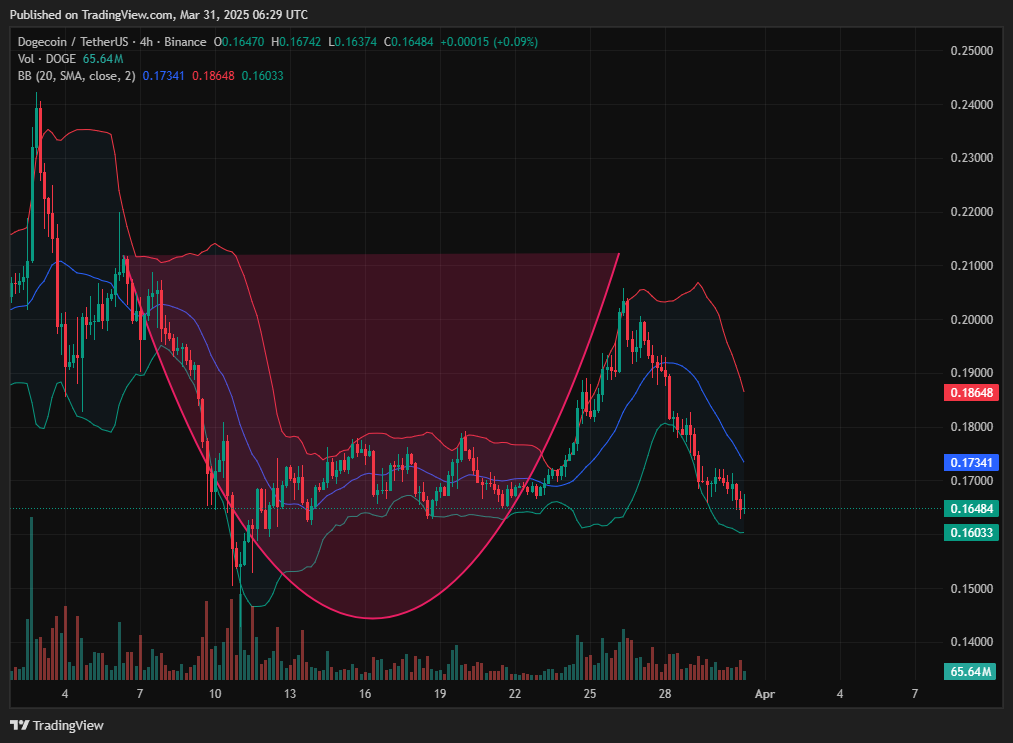Select the 4h interval label

pos(153,42)
